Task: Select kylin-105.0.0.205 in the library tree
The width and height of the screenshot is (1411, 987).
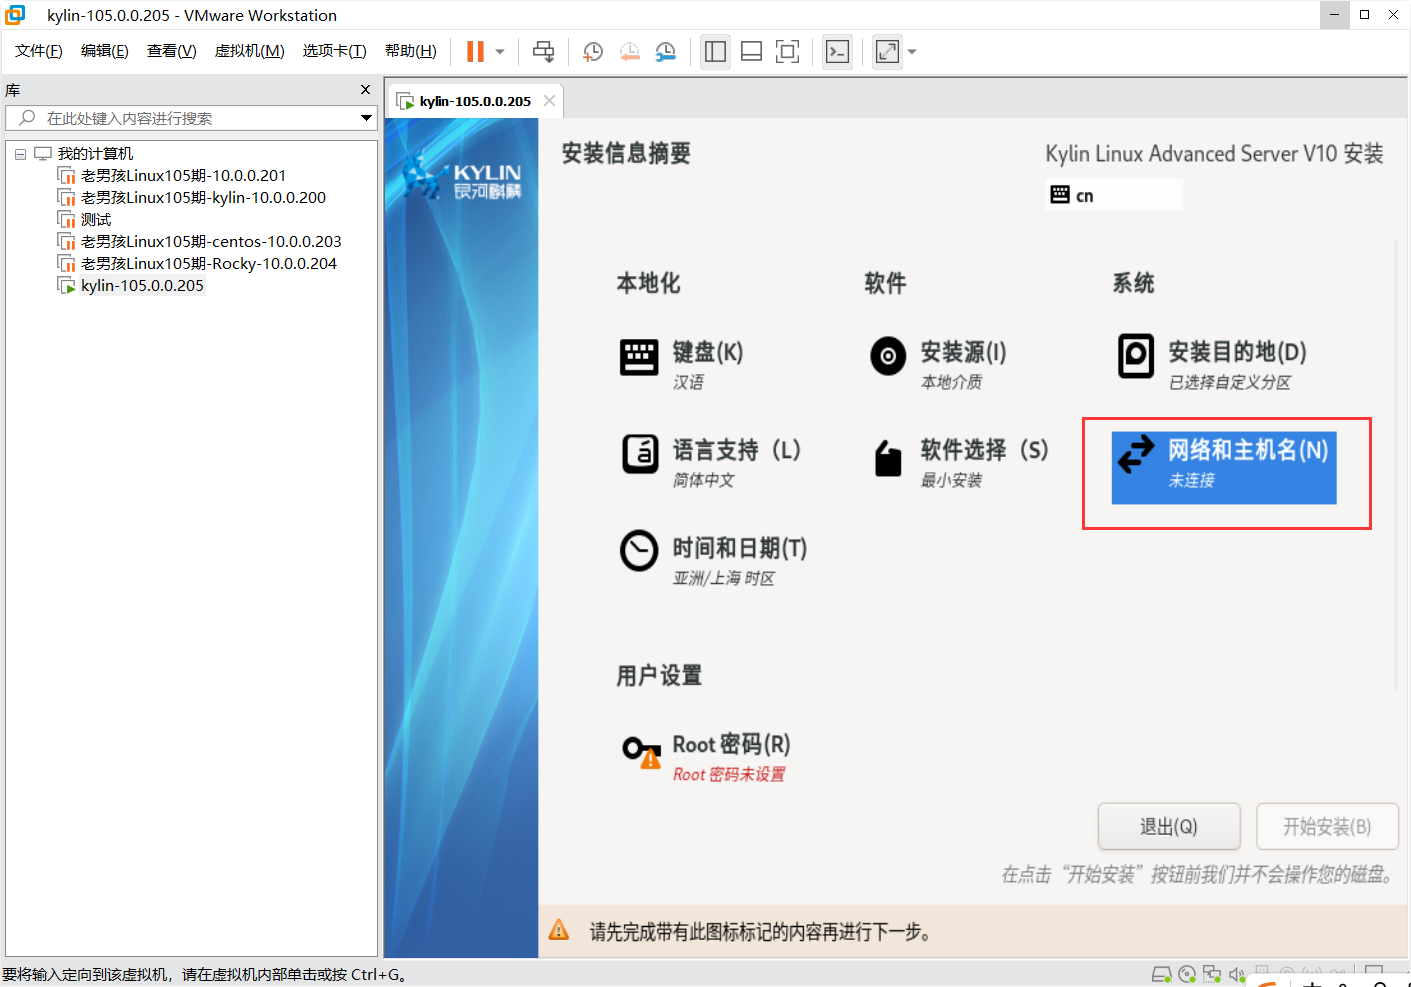Action: click(x=142, y=286)
